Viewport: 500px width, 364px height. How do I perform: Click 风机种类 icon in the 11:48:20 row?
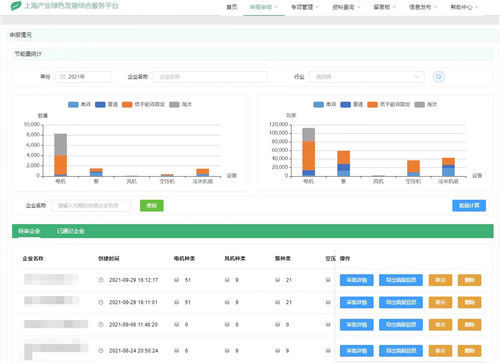pyautogui.click(x=227, y=324)
